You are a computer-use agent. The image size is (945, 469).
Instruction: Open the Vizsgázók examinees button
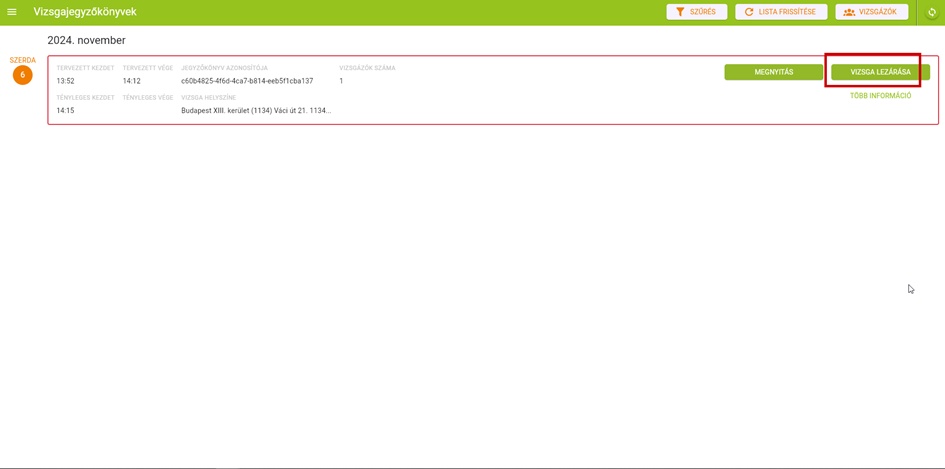point(871,12)
